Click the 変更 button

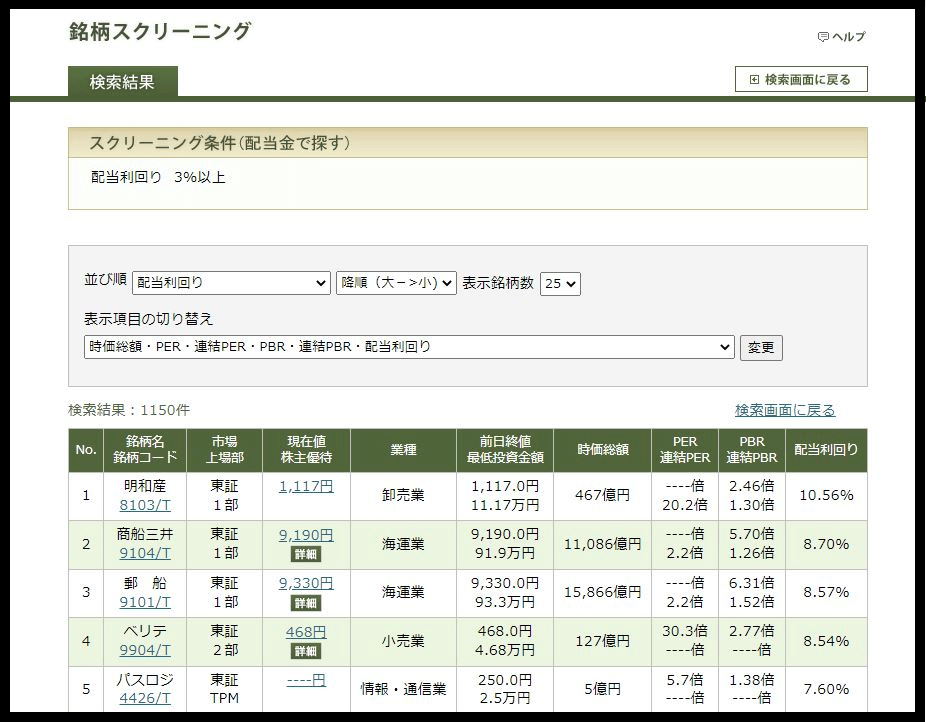761,347
